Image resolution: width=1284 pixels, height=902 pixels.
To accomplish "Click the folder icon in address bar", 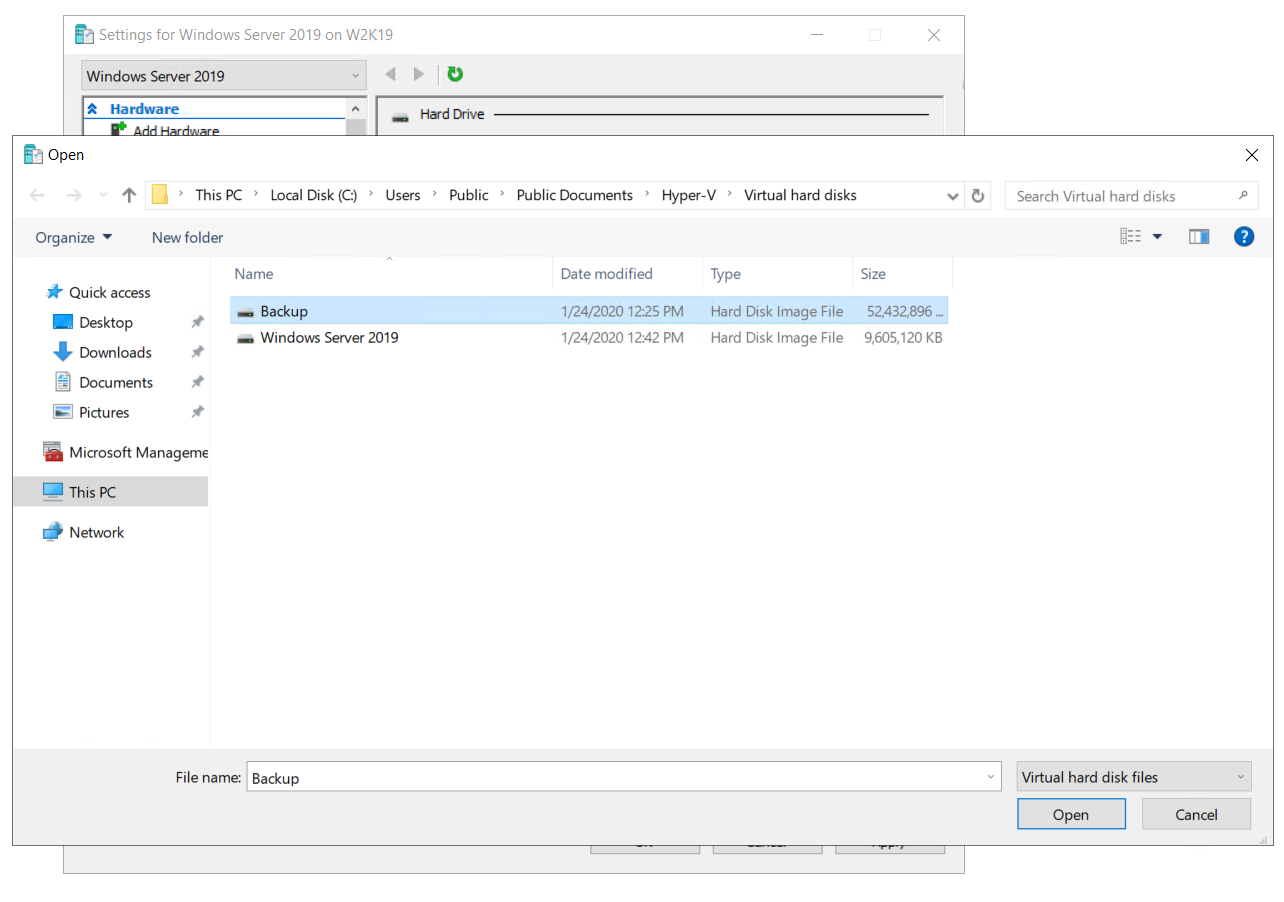I will [x=160, y=196].
